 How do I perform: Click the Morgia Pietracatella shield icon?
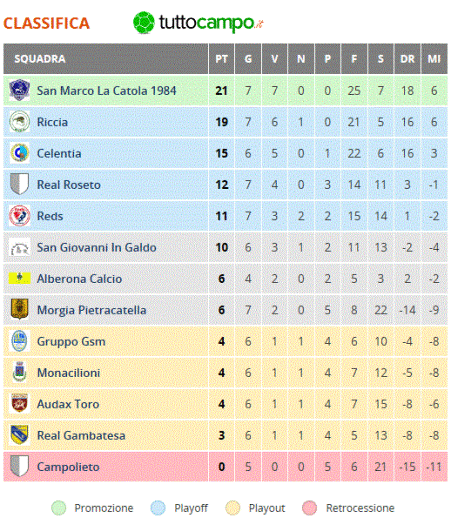coord(19,309)
